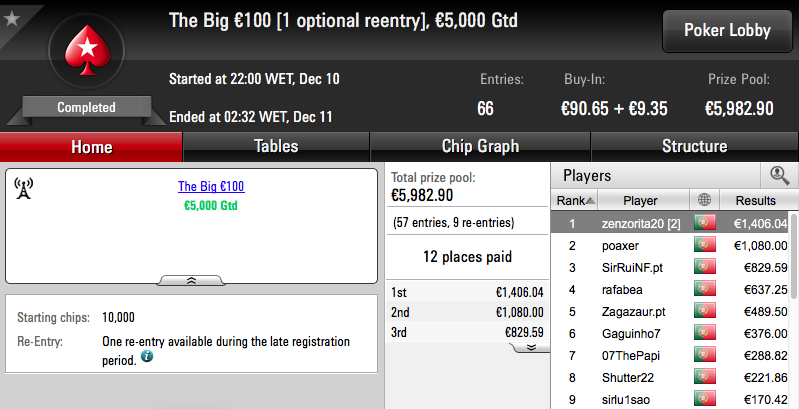The width and height of the screenshot is (799, 409).
Task: Click the favorite star icon in corner
Action: pyautogui.click(x=12, y=19)
